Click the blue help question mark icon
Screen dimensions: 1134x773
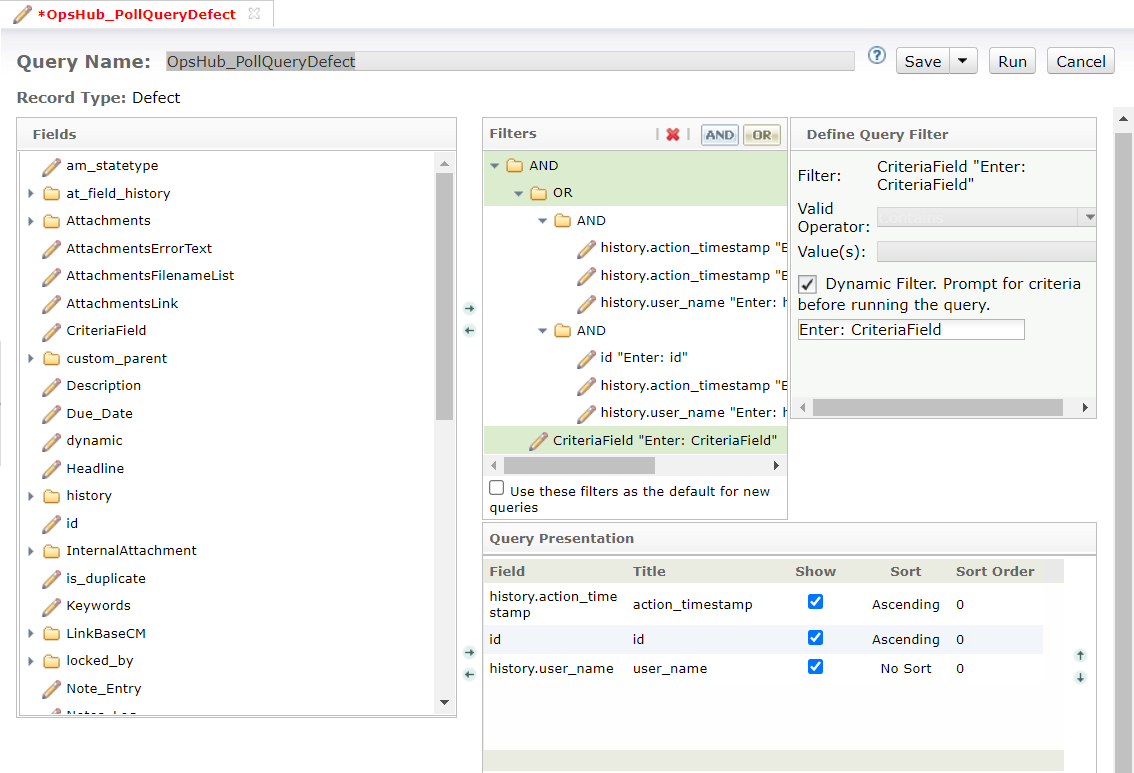click(877, 56)
